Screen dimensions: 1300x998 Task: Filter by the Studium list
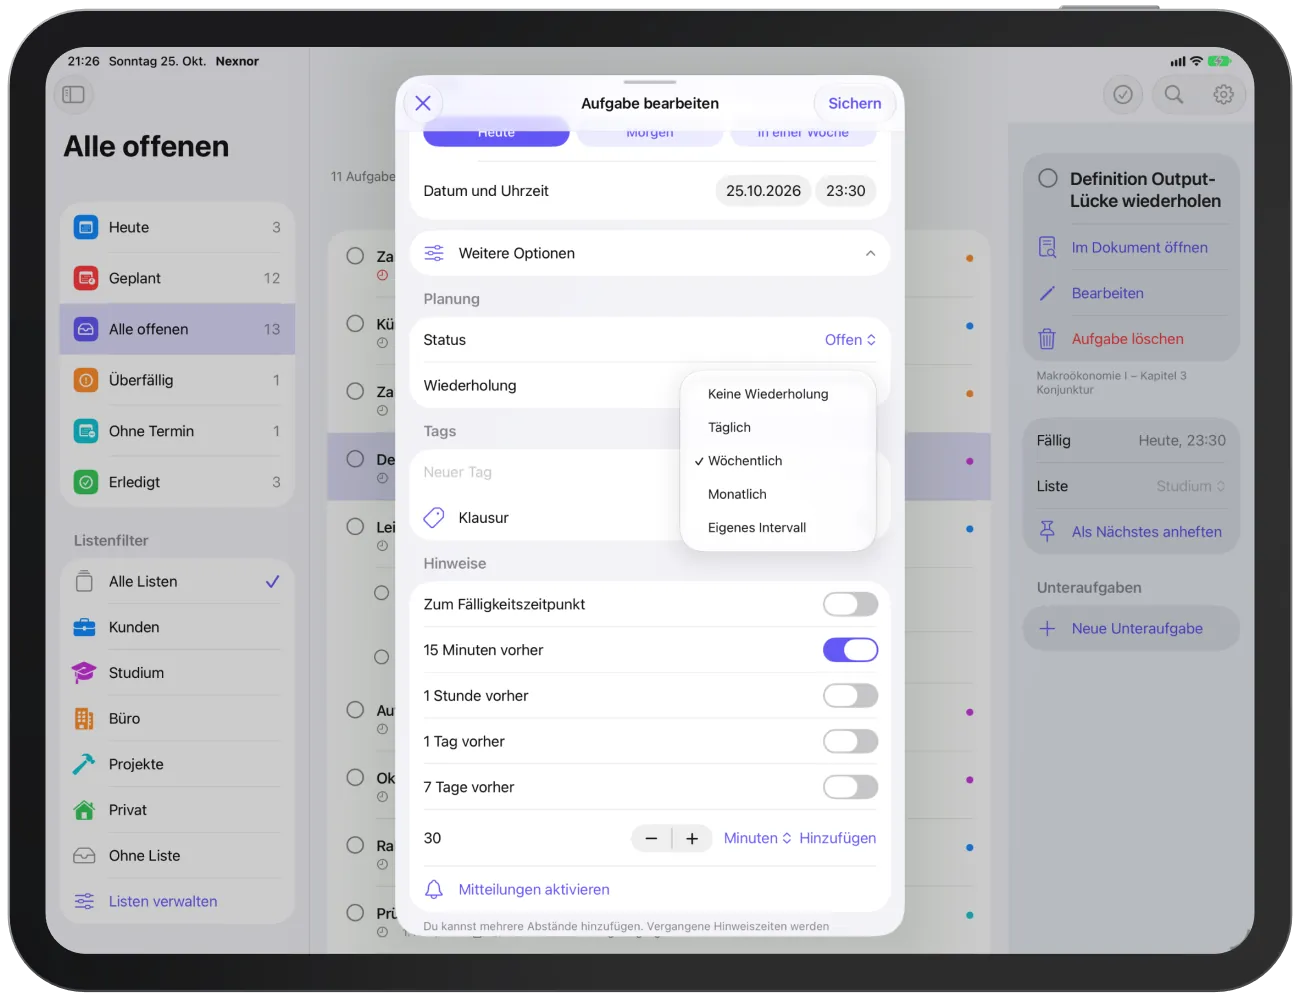click(x=177, y=673)
